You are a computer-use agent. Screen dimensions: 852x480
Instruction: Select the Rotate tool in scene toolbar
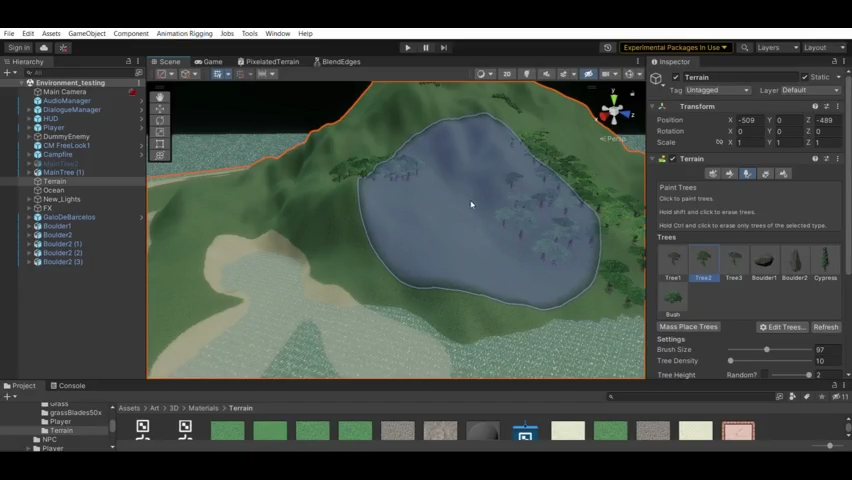[160, 121]
